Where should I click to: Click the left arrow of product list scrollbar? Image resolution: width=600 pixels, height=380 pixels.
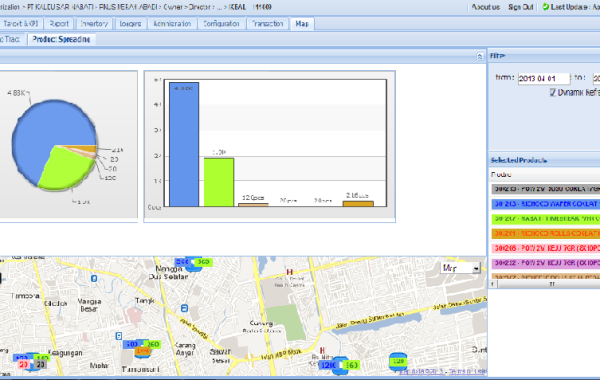tap(492, 284)
